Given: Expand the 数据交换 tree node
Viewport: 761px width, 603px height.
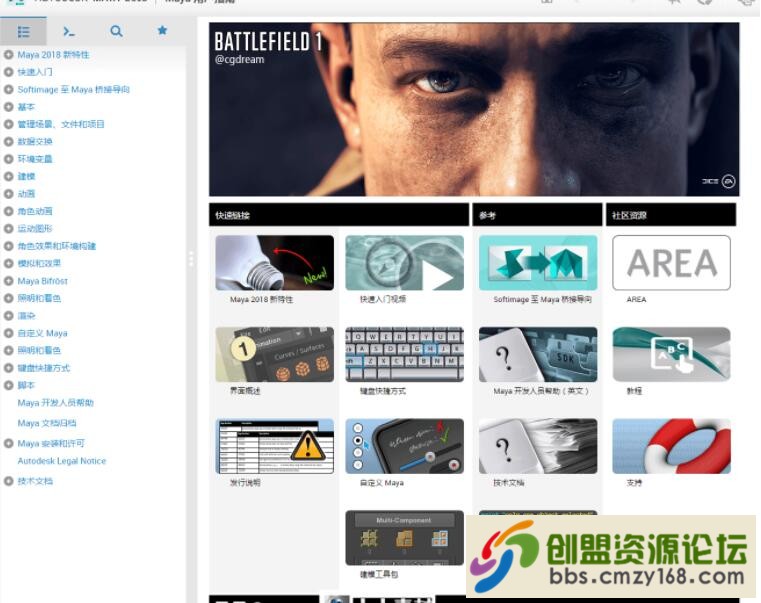Looking at the screenshot, I should click(x=8, y=142).
